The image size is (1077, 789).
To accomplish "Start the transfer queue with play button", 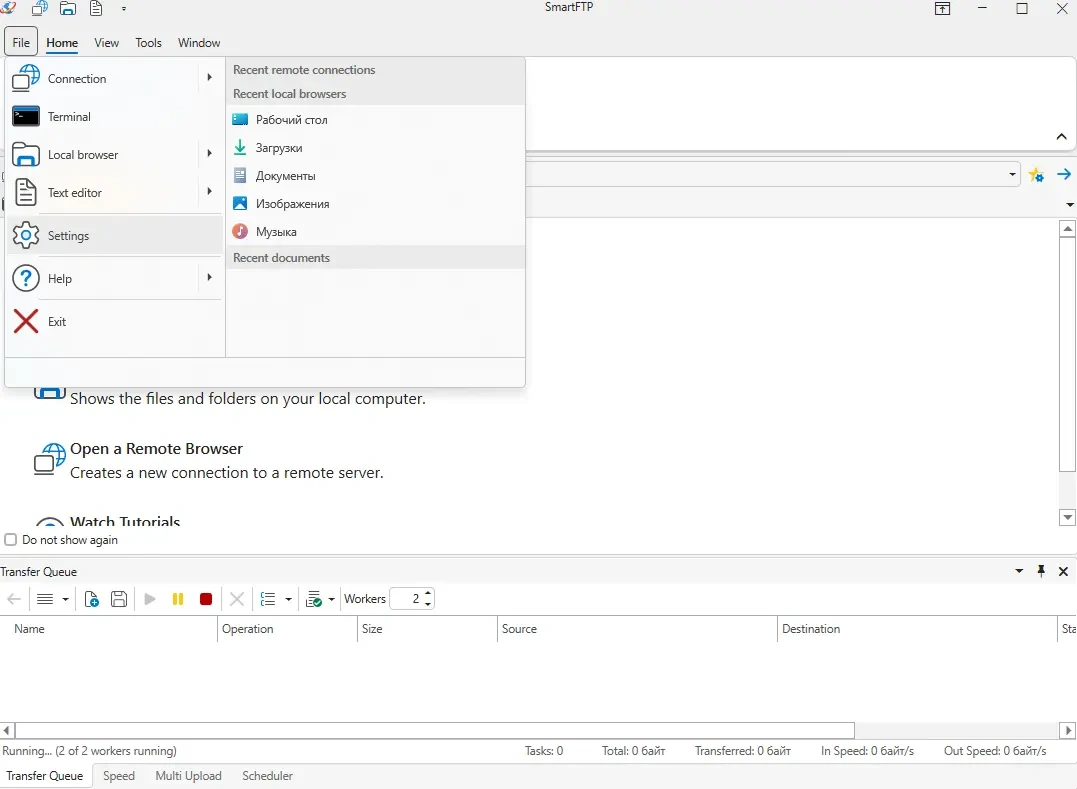I will click(x=150, y=599).
